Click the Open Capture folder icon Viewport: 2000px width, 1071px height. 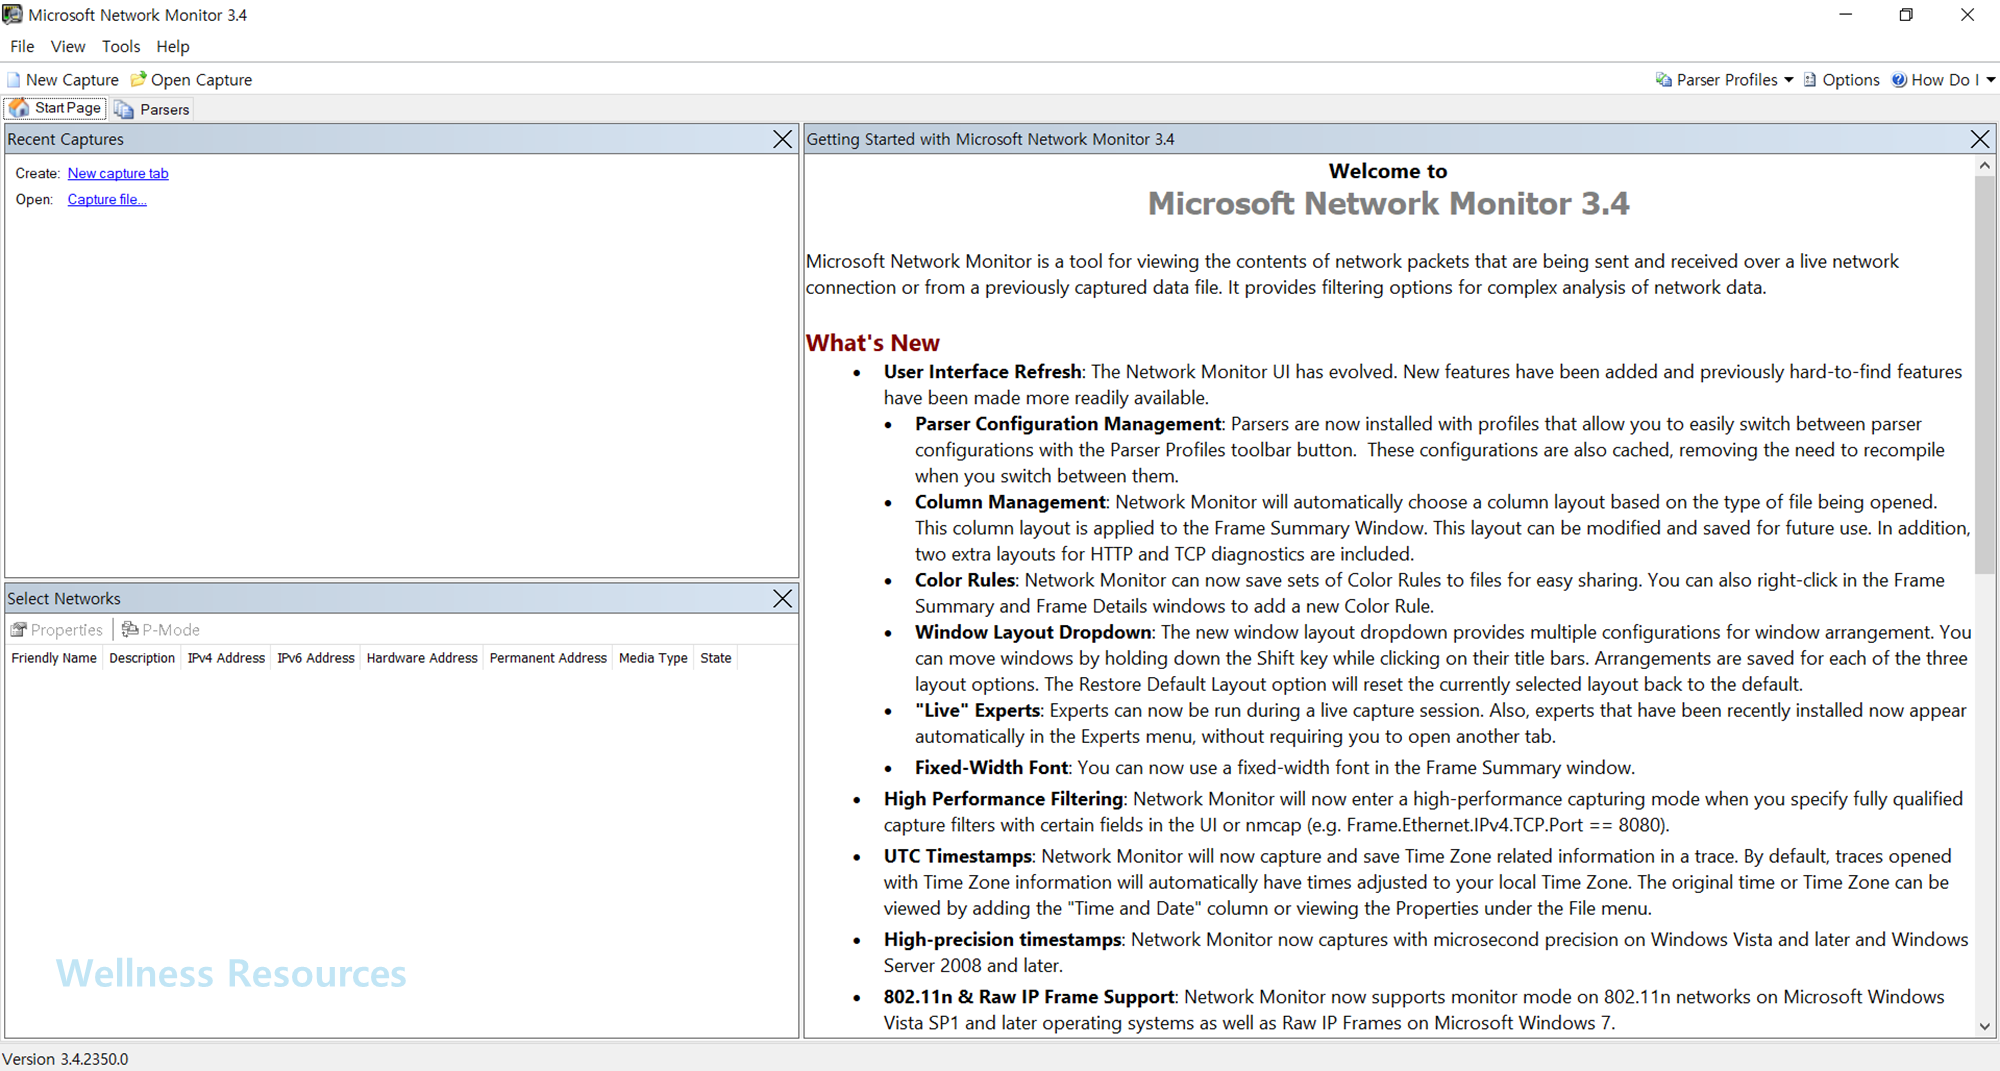[138, 80]
